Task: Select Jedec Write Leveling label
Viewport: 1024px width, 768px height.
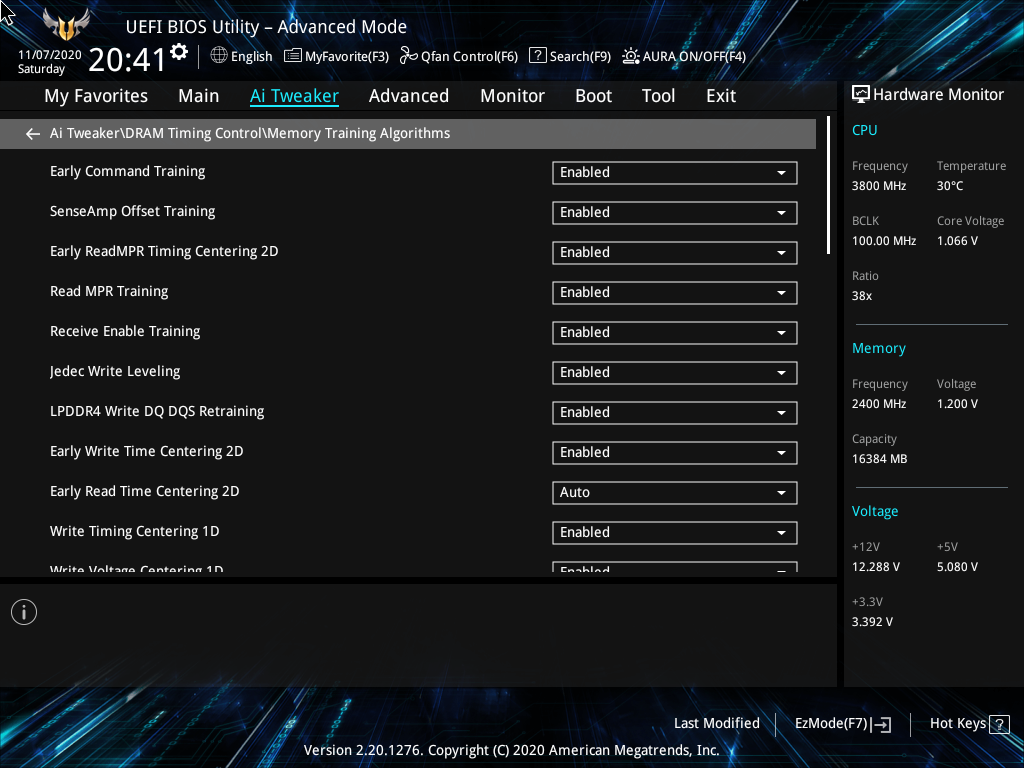Action: pyautogui.click(x=115, y=372)
